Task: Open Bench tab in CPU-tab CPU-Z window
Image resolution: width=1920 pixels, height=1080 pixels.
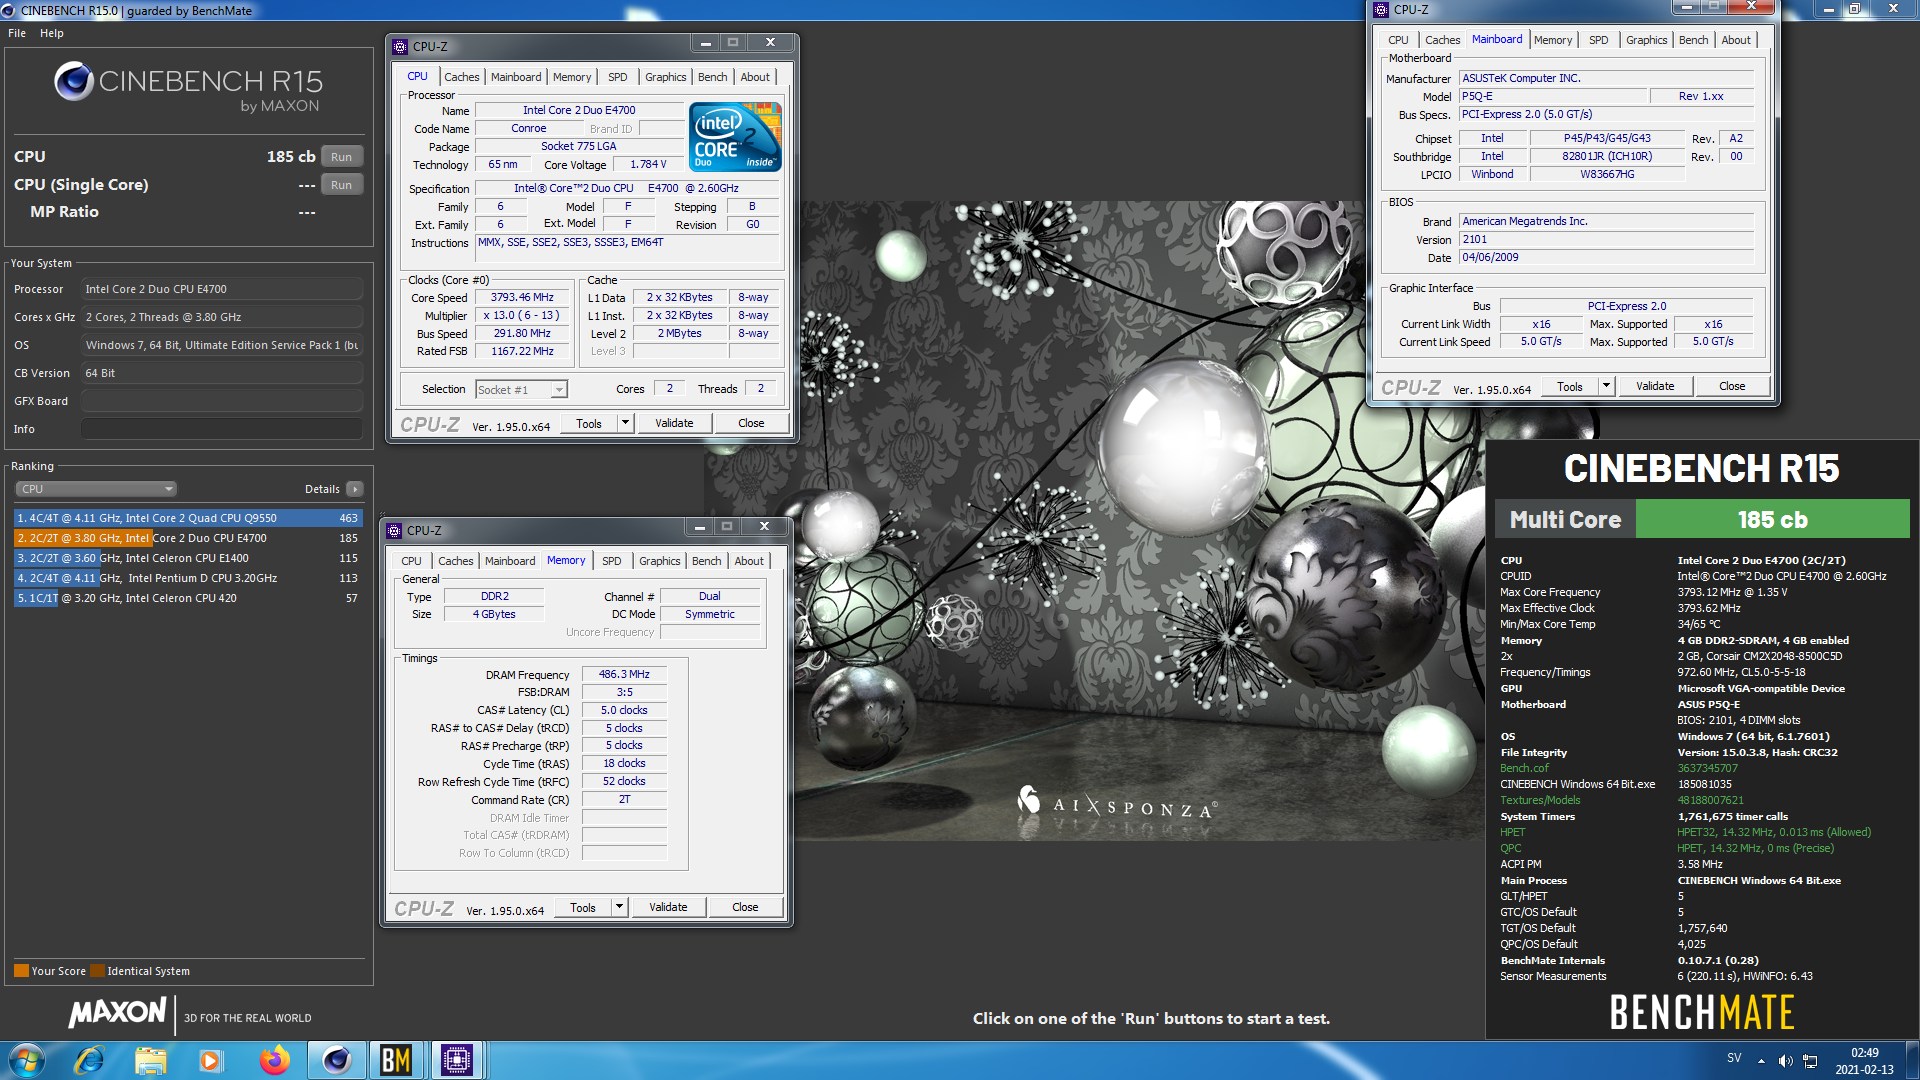Action: click(x=712, y=77)
